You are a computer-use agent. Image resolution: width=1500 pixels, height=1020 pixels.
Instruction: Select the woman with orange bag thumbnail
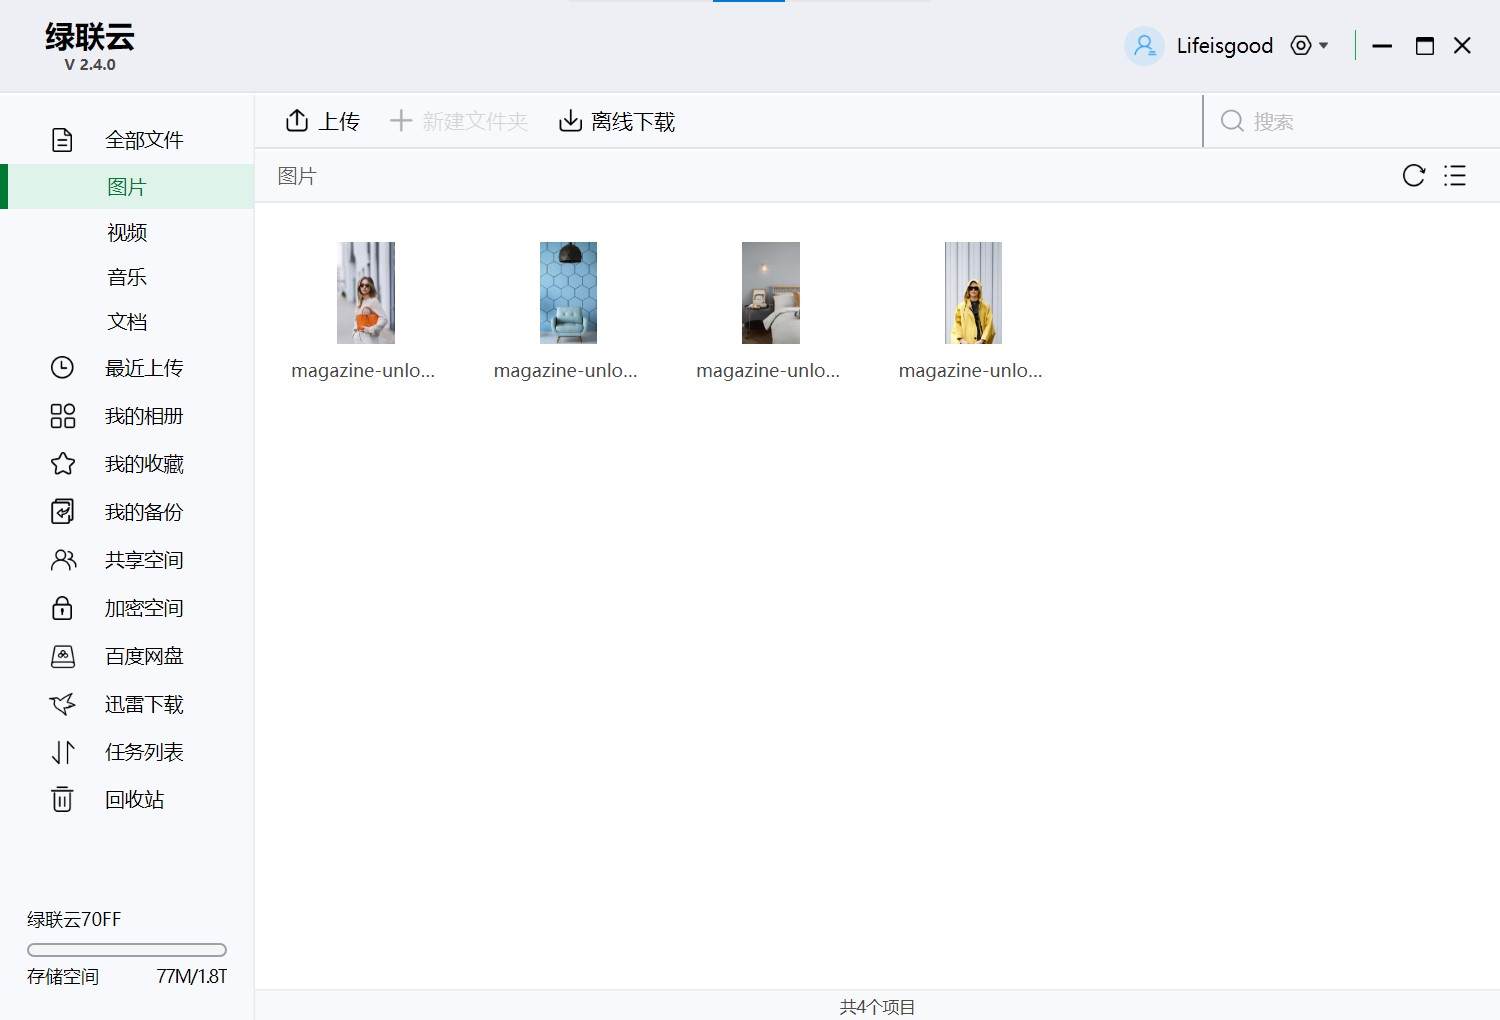coord(366,293)
